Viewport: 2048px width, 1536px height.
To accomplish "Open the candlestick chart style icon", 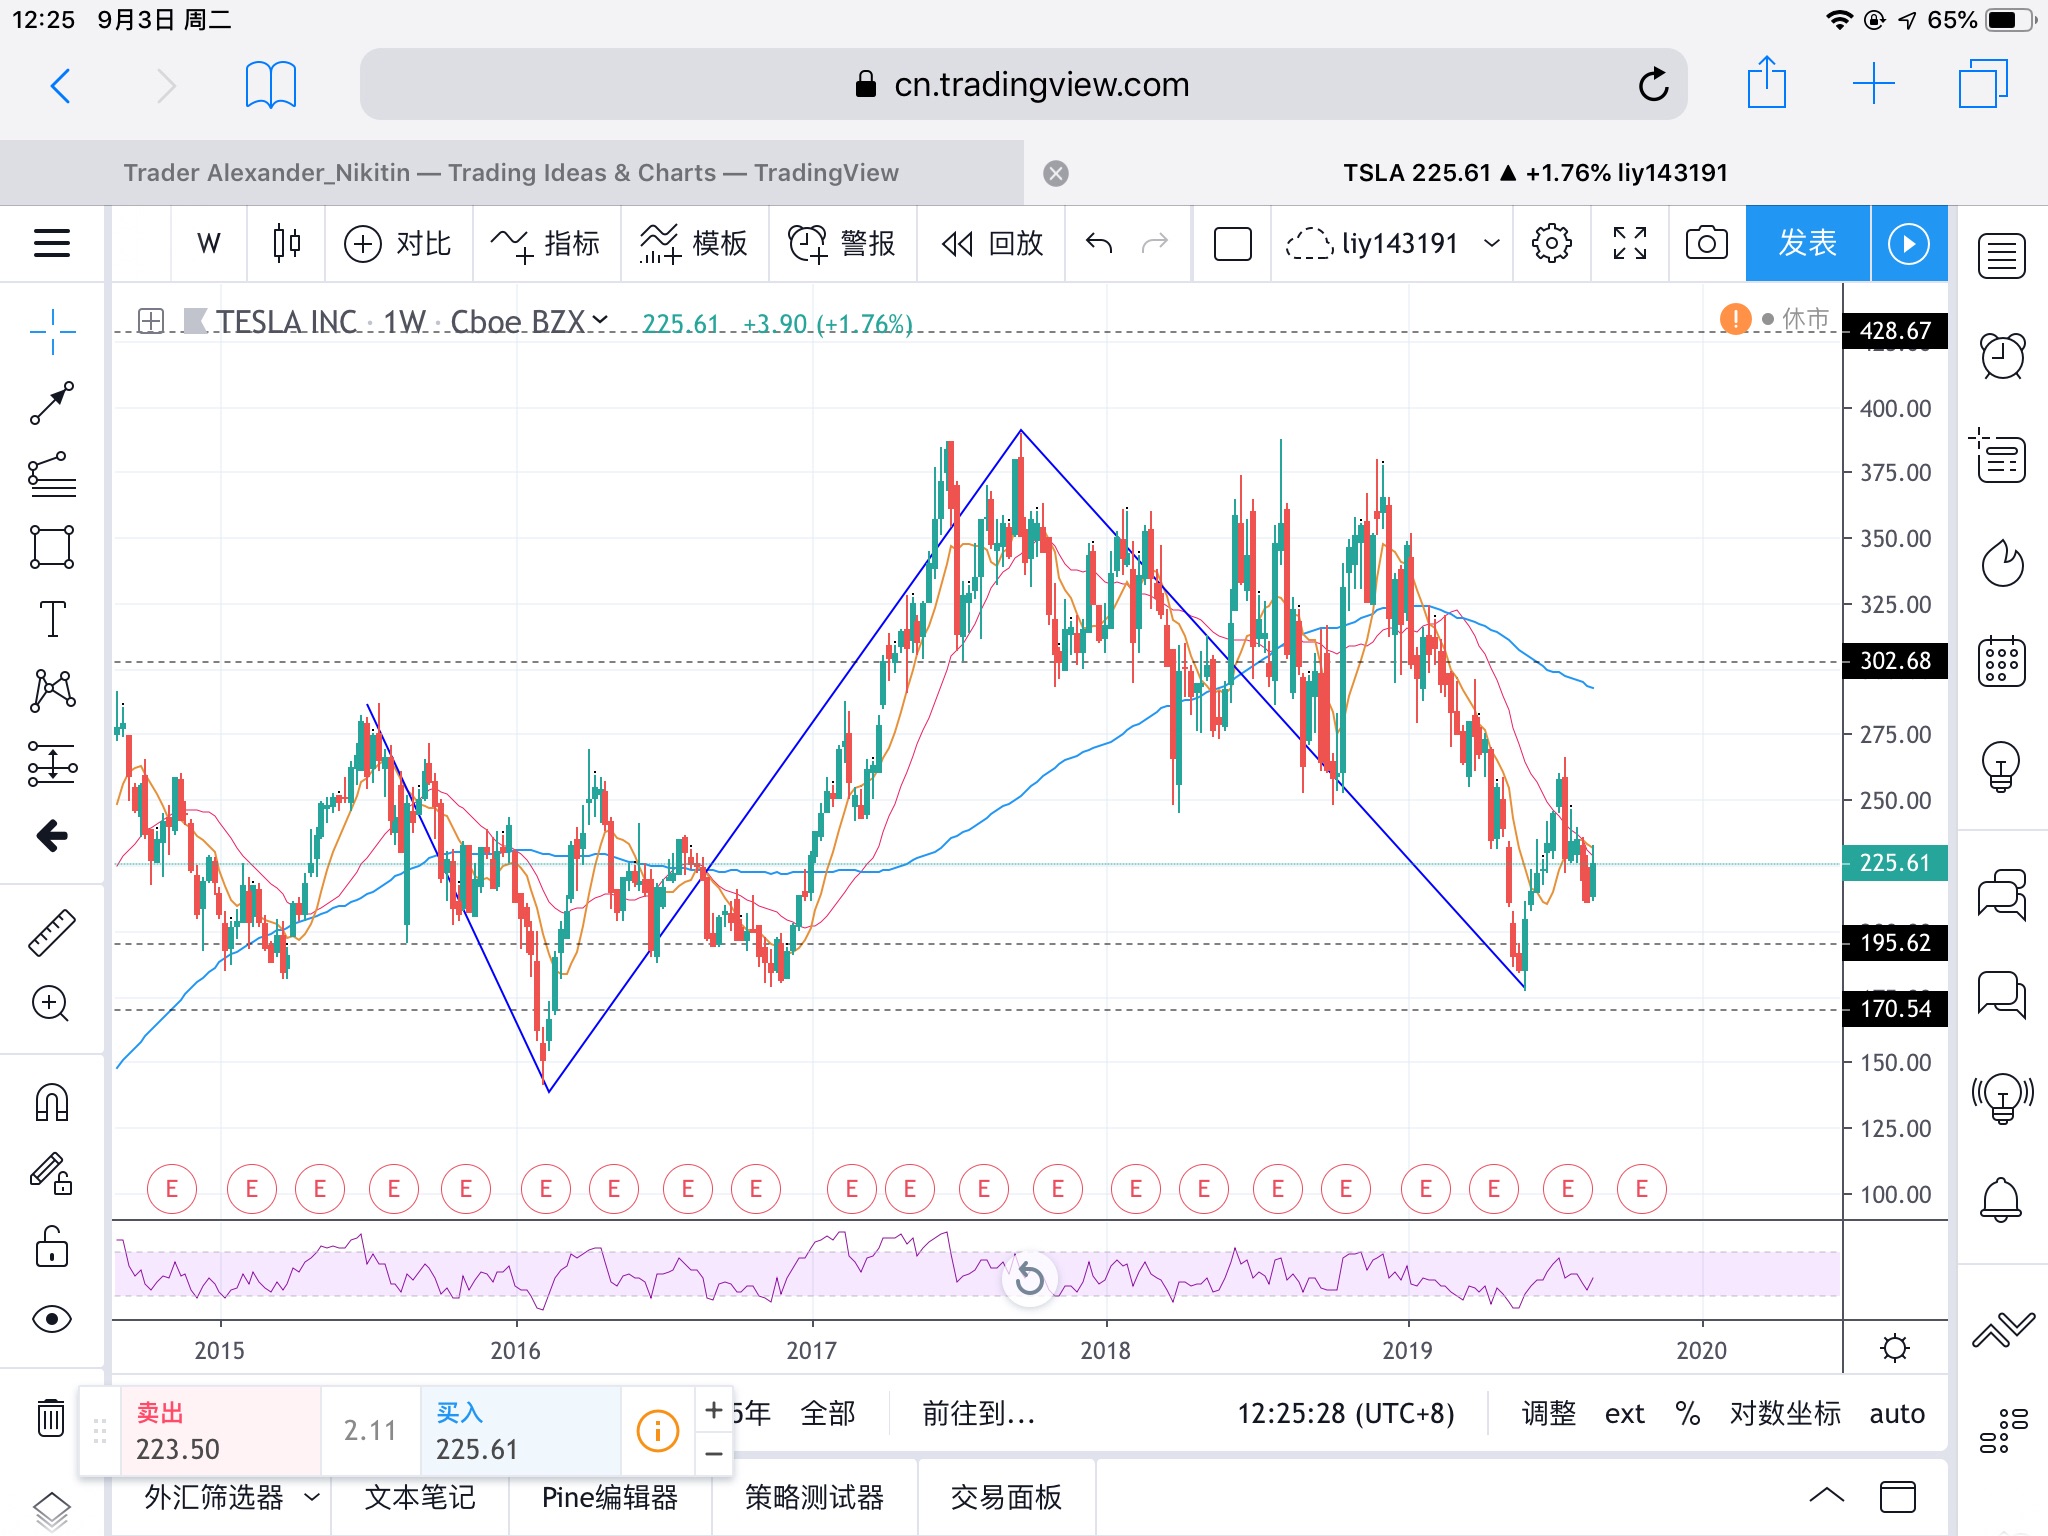I will 286,243.
